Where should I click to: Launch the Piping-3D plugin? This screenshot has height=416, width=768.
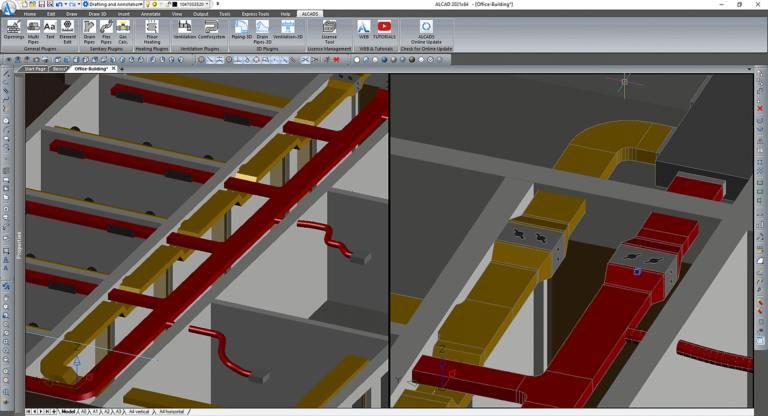pyautogui.click(x=241, y=29)
